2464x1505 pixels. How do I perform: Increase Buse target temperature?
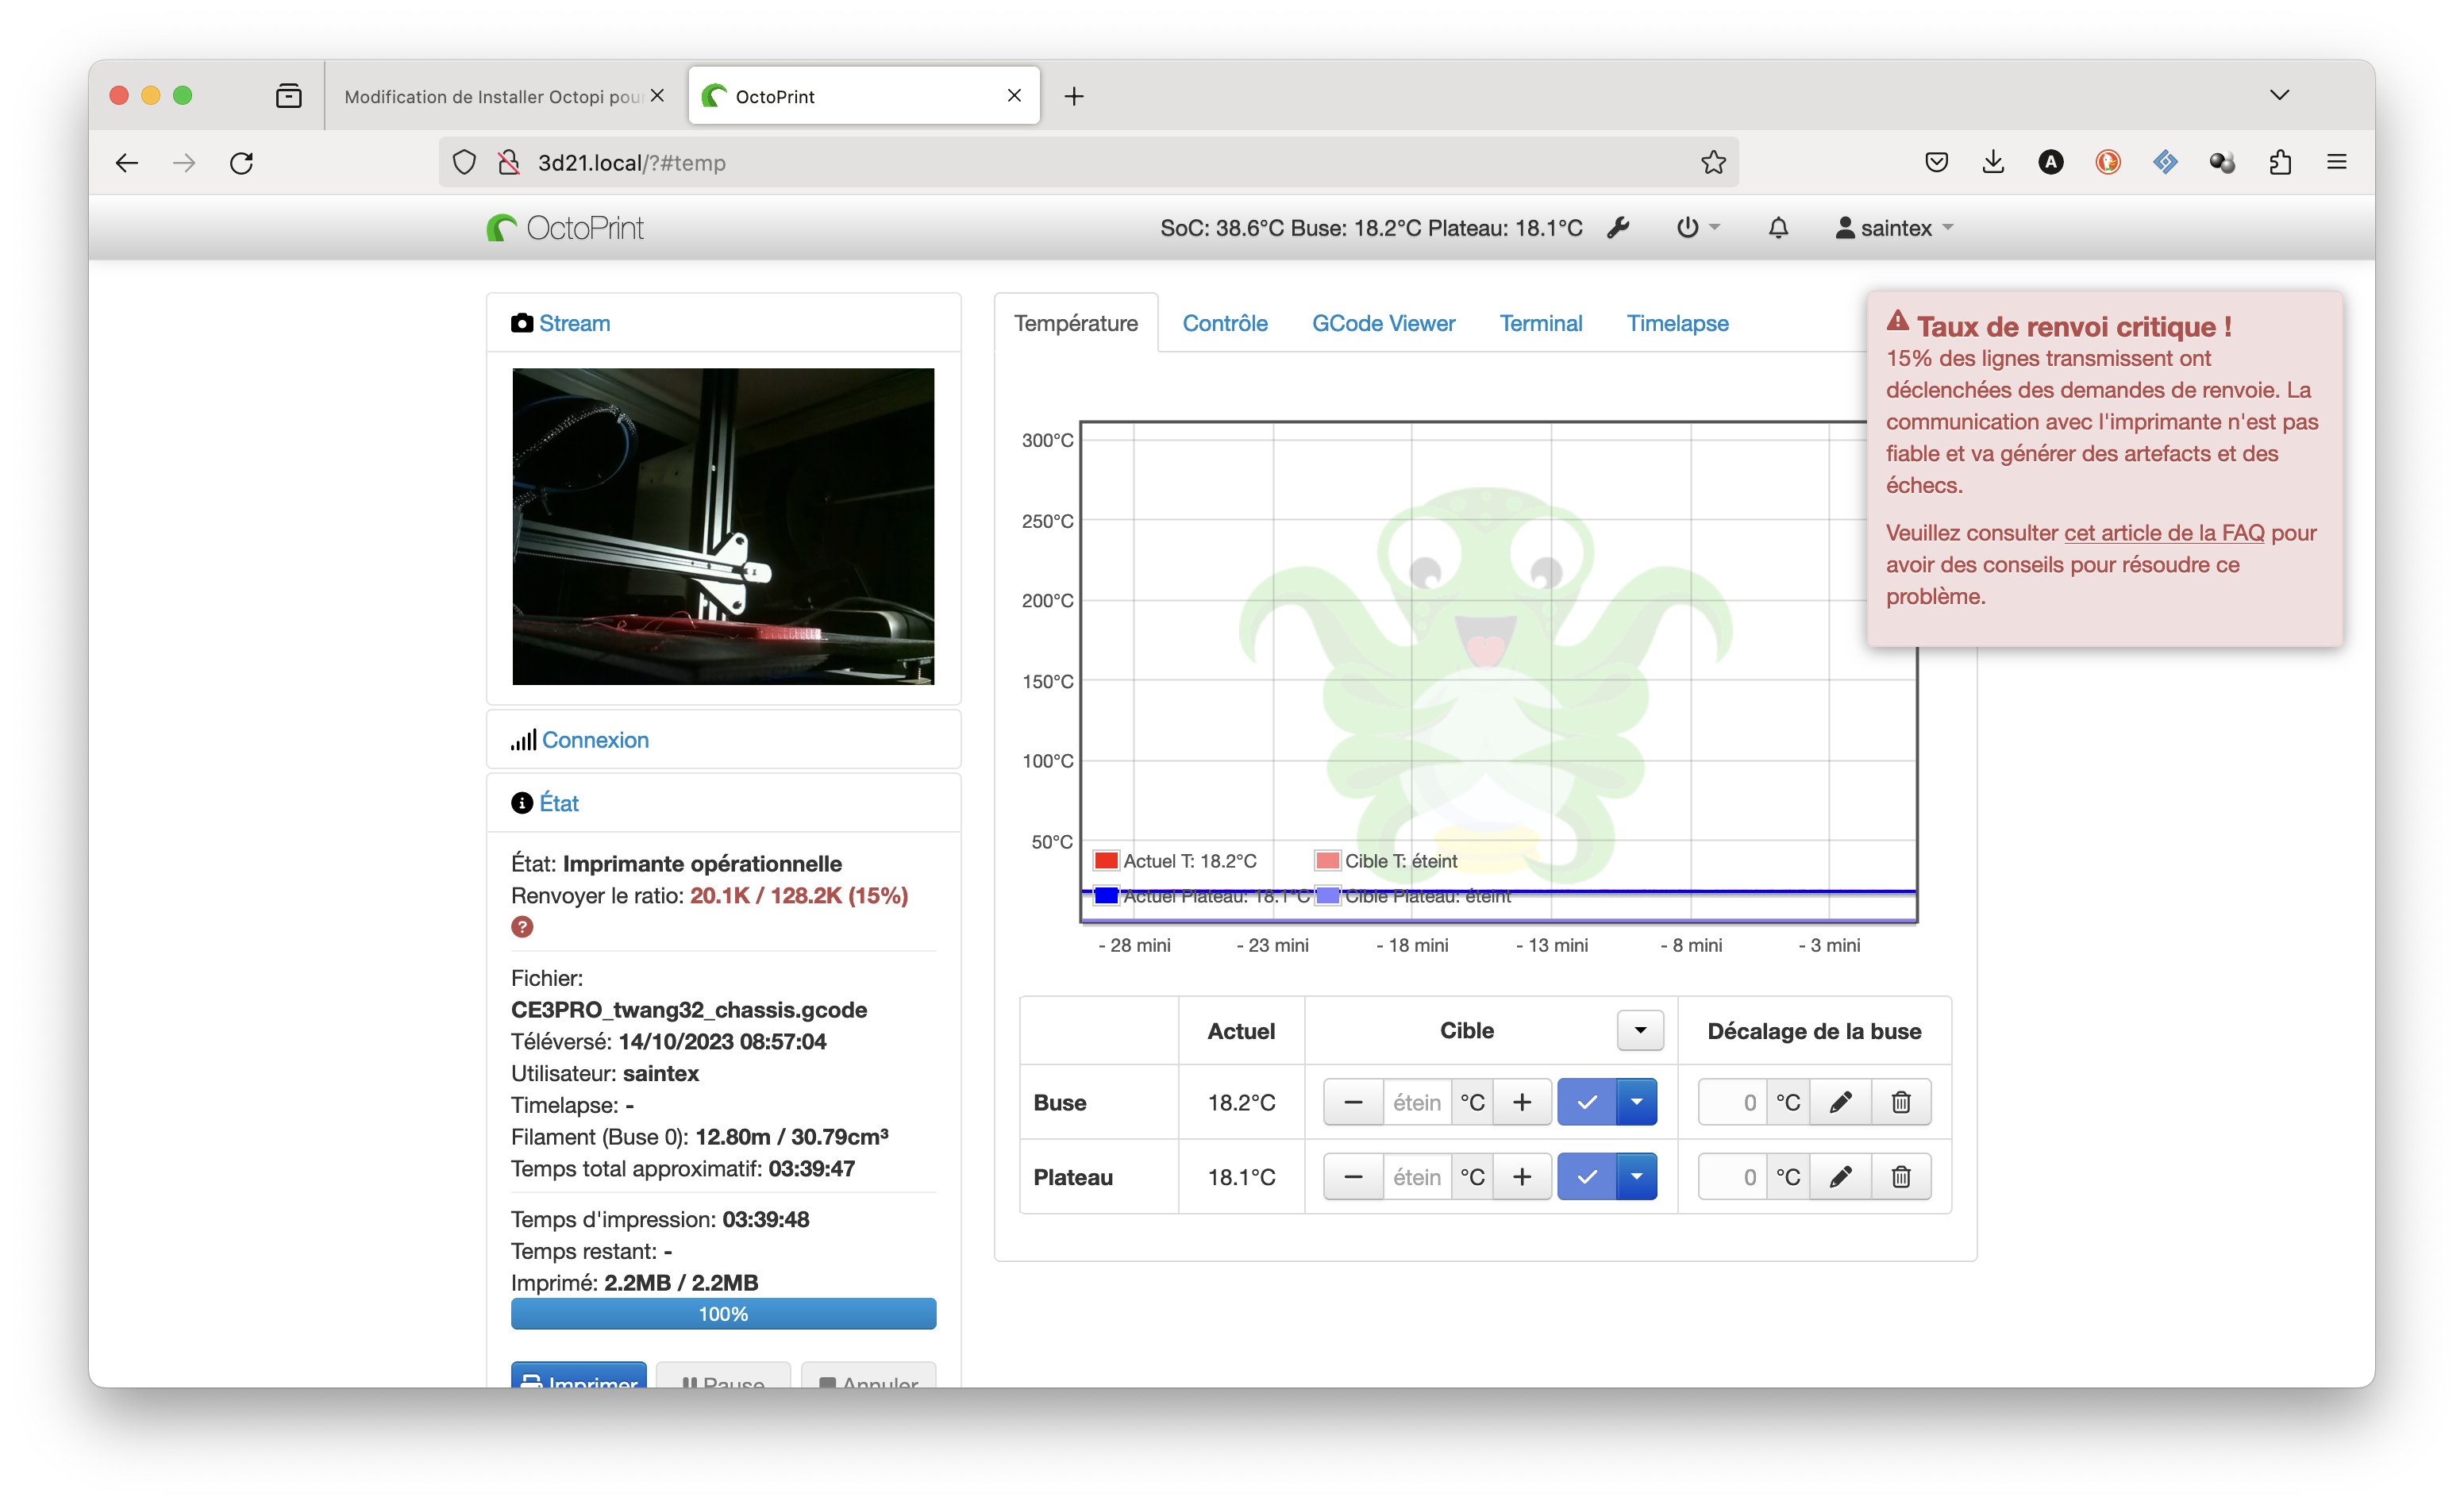pos(1521,1102)
